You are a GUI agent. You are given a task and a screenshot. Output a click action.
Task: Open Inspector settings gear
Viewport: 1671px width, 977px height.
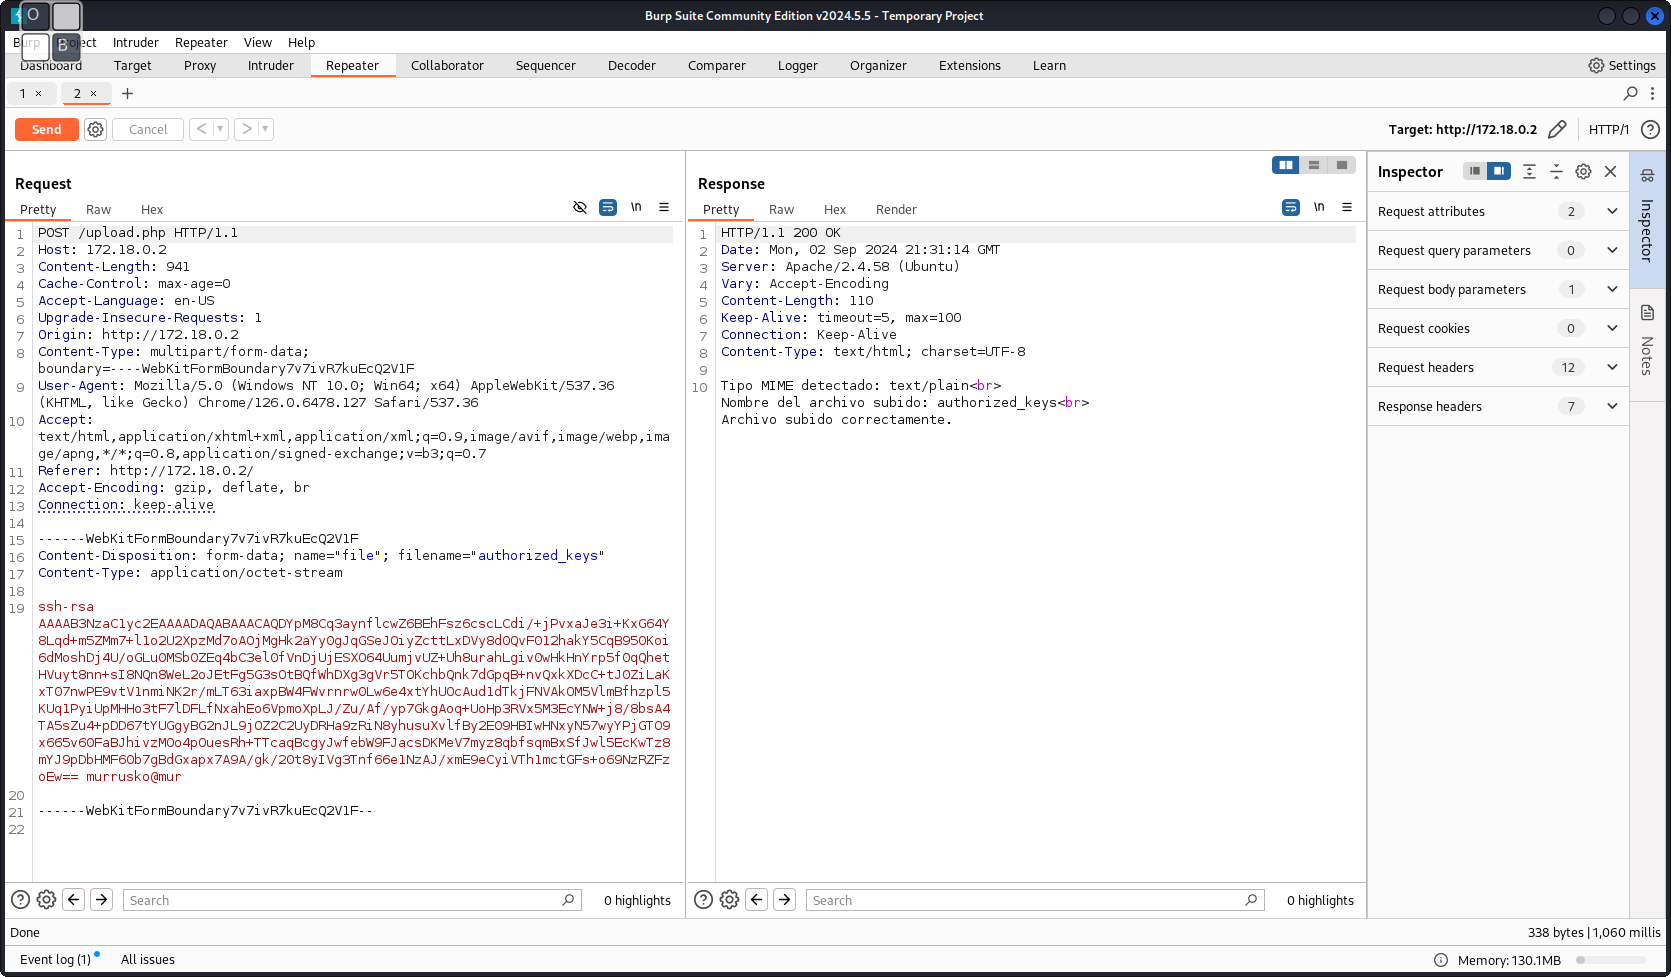pos(1583,171)
